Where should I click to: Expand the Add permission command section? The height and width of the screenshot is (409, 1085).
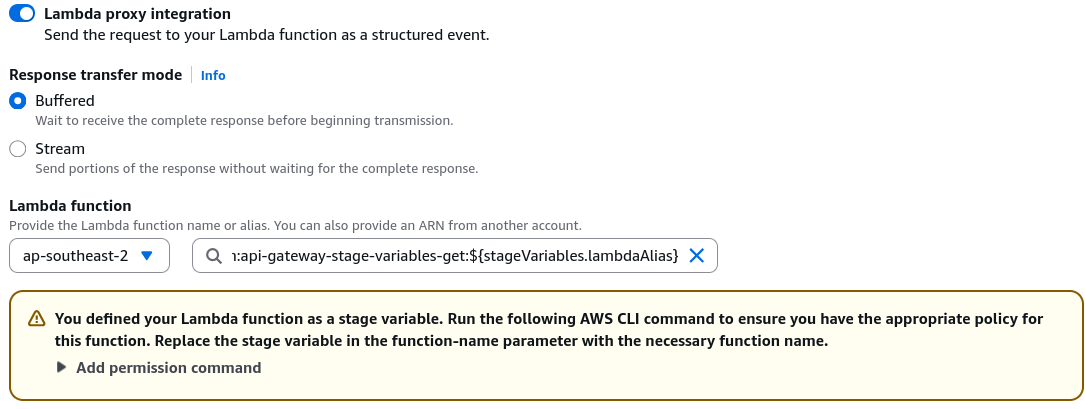click(x=168, y=367)
